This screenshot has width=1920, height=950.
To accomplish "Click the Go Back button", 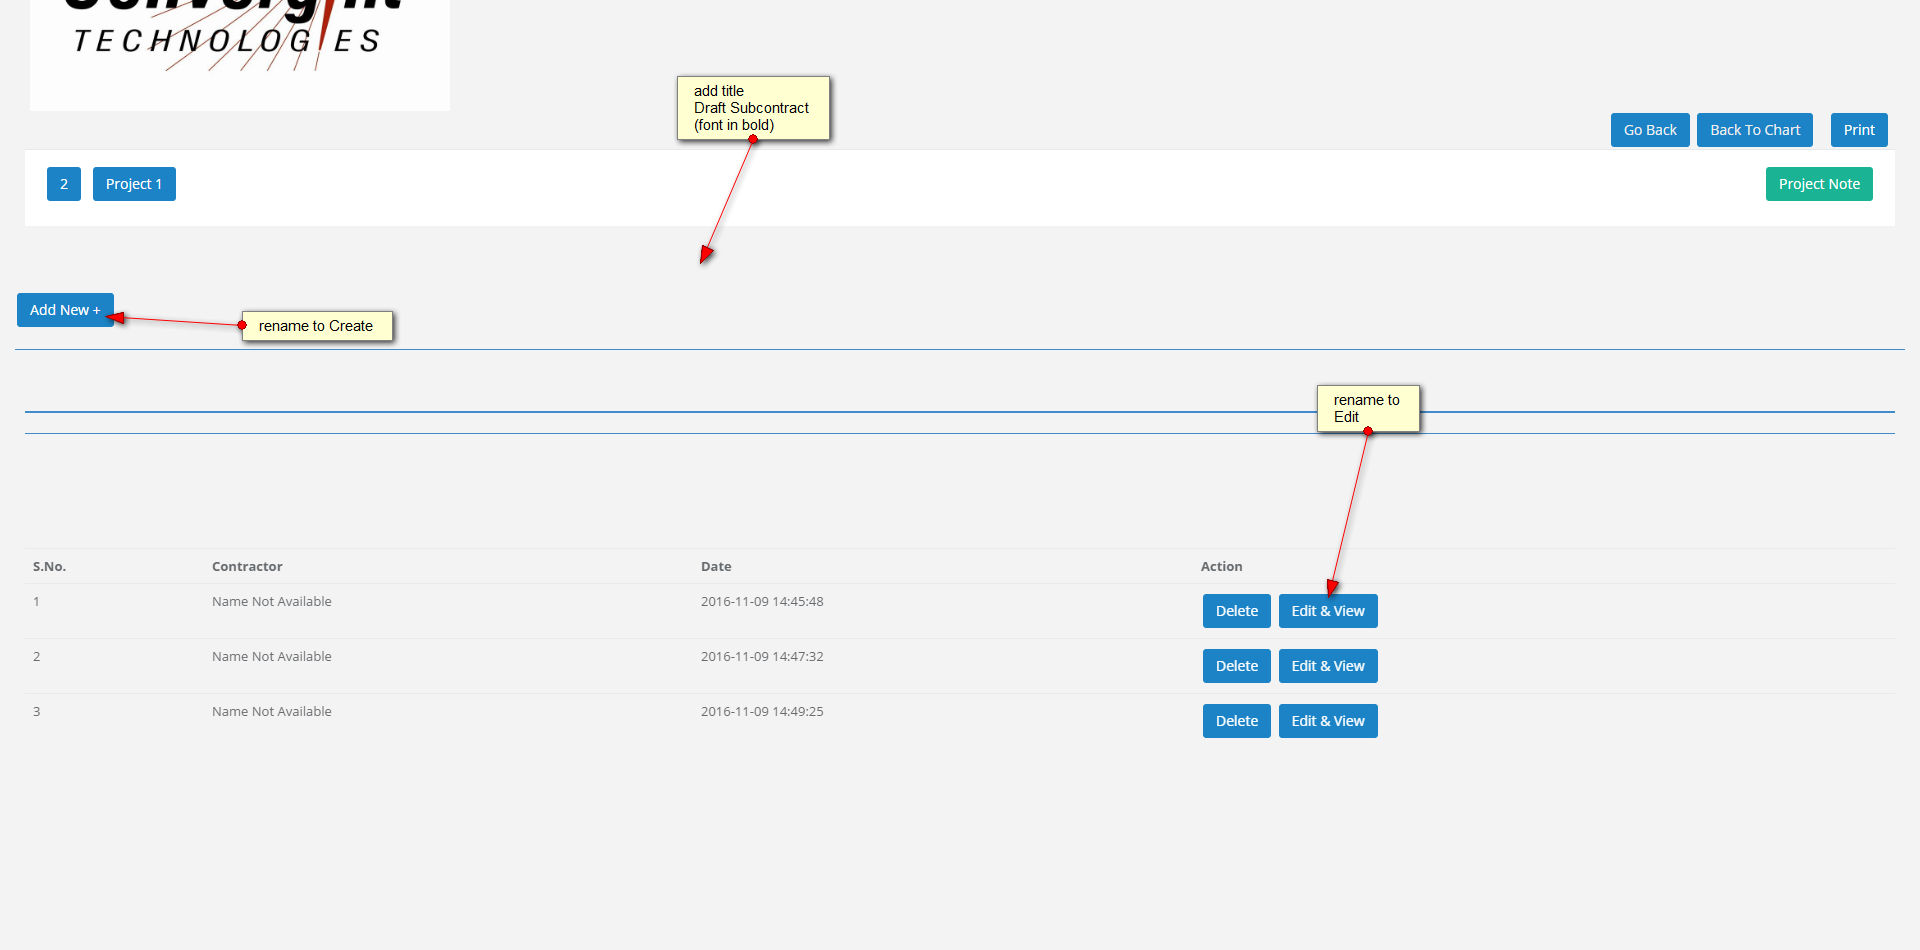I will tap(1650, 130).
